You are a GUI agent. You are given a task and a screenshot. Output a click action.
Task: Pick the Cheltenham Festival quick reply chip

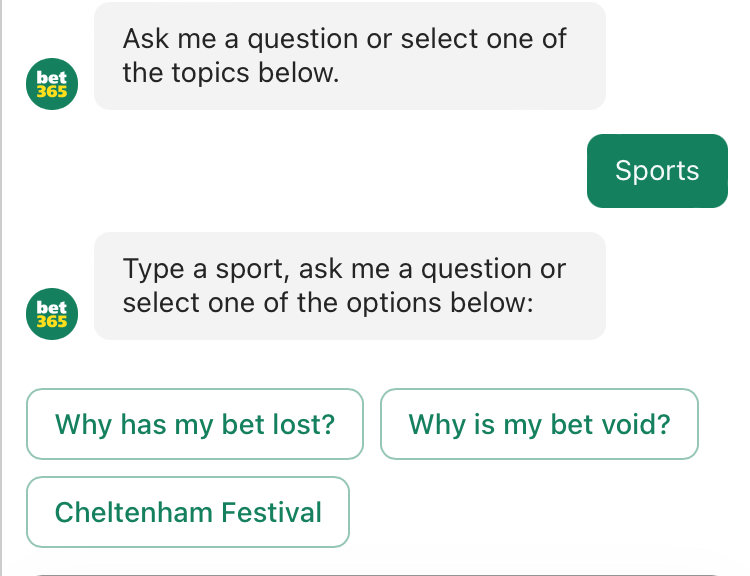(188, 512)
